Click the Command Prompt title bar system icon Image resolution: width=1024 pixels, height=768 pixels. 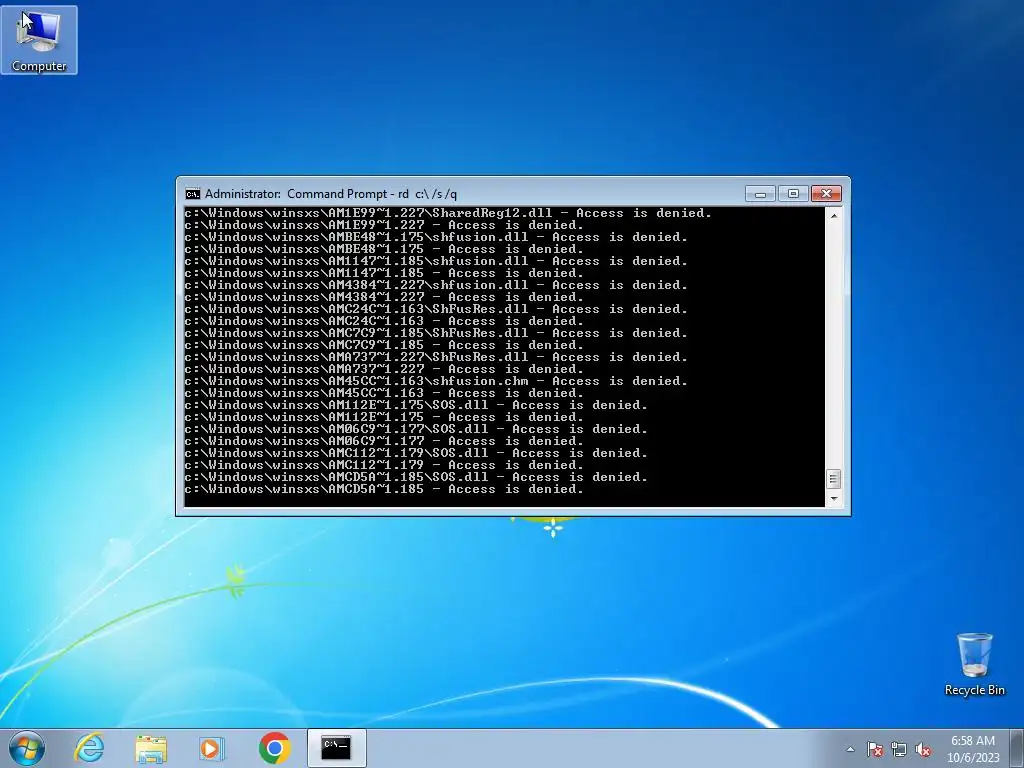(193, 194)
